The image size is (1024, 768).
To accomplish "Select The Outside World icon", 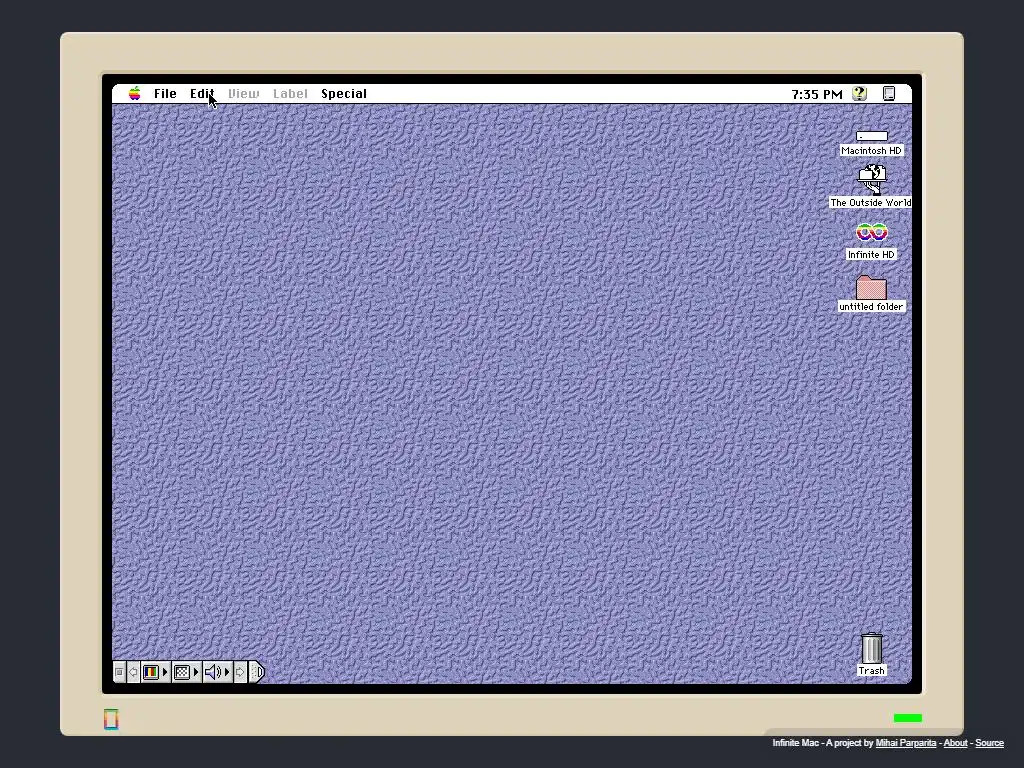I will click(x=871, y=180).
